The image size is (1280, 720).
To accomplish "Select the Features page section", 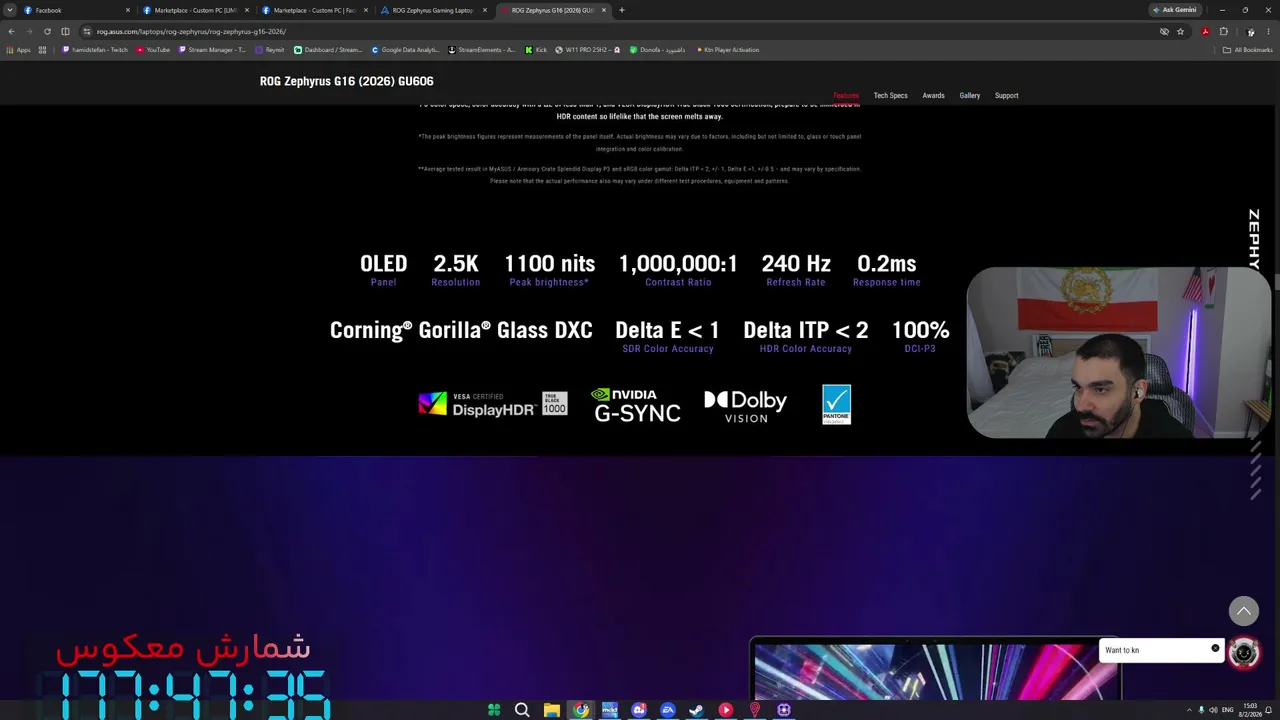I will point(846,96).
